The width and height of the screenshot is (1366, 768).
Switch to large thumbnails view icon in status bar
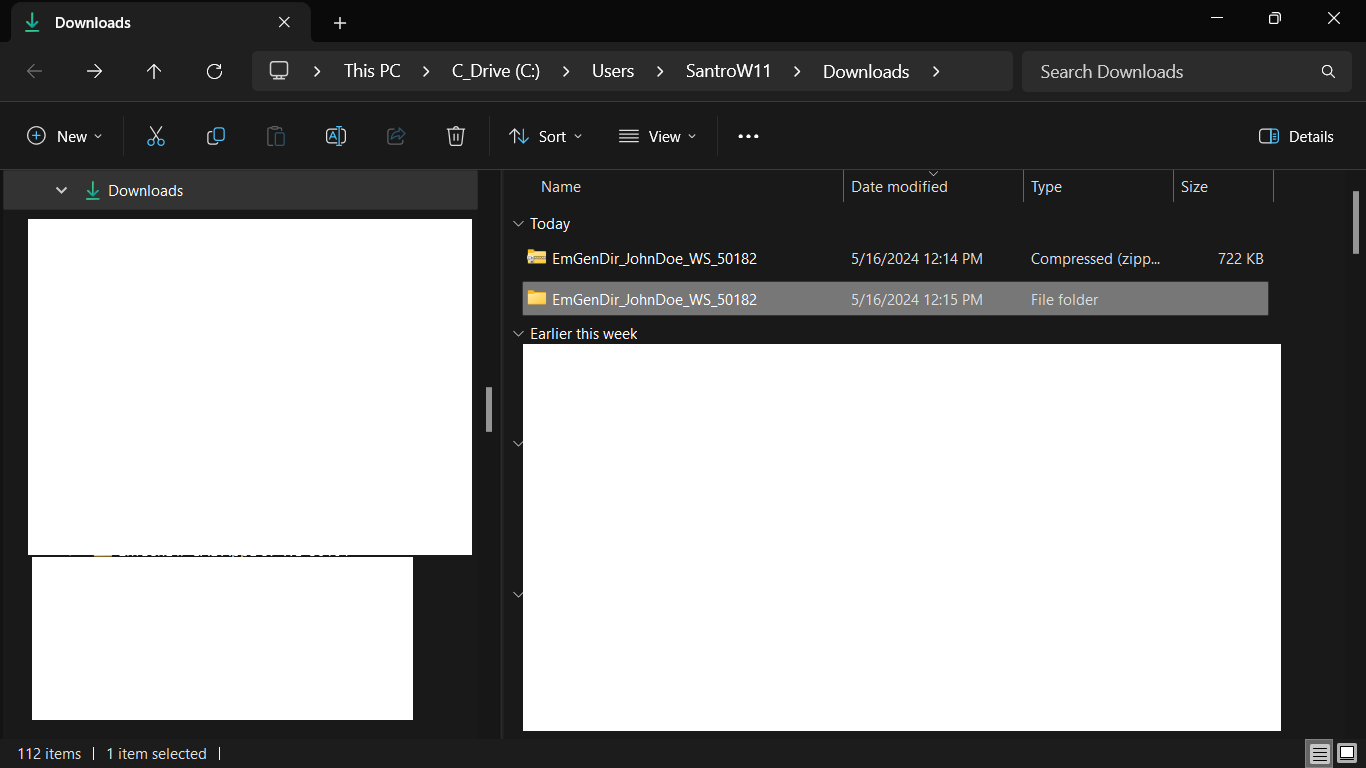[1346, 753]
